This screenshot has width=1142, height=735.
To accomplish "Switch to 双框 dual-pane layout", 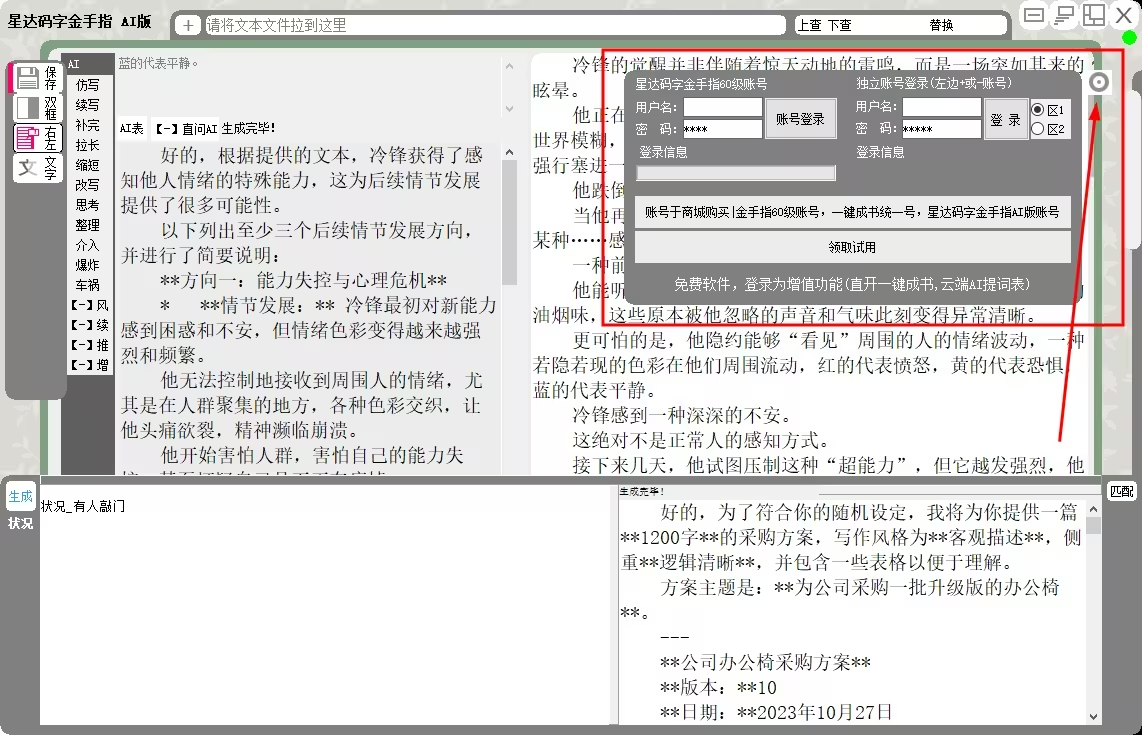I will pos(36,108).
